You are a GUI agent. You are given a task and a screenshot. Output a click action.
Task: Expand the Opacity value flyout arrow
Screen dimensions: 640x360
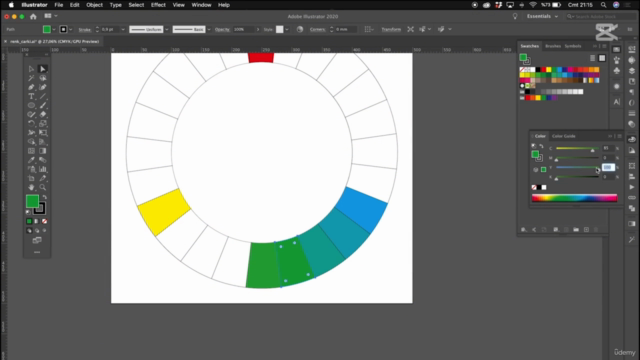258,29
